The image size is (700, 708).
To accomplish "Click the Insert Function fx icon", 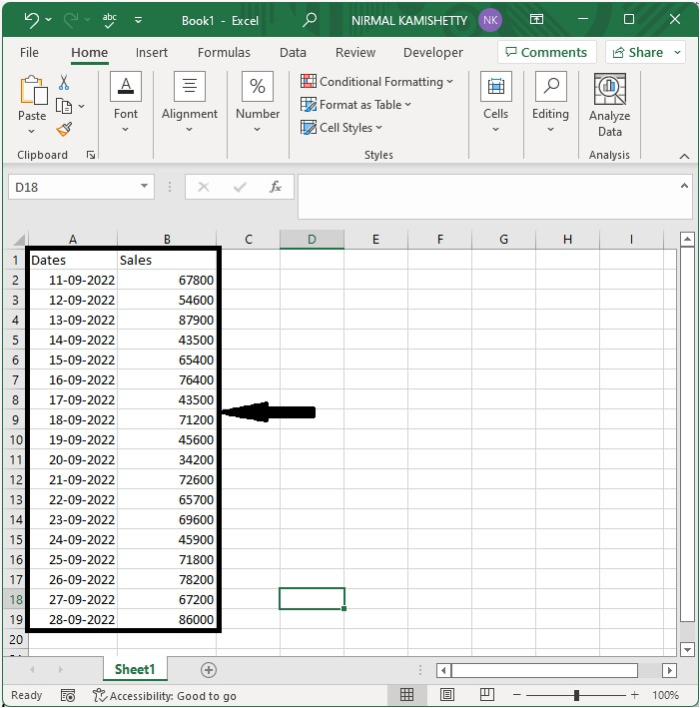I will tap(275, 187).
